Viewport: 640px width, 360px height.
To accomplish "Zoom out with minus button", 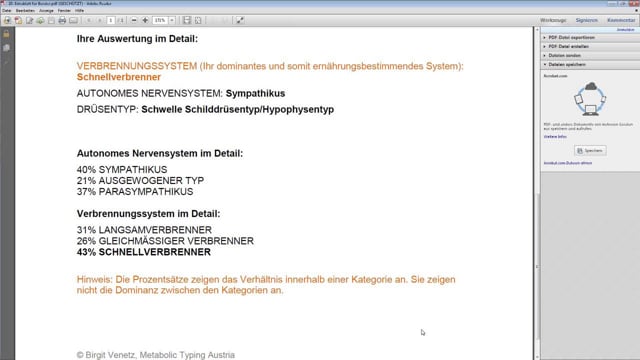I will click(134, 20).
